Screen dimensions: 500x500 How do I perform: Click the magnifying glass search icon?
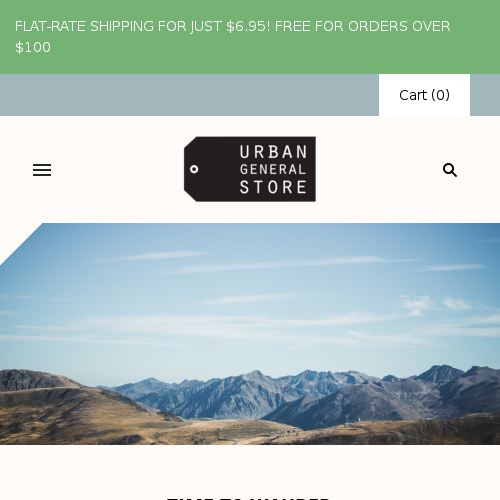pyautogui.click(x=450, y=170)
